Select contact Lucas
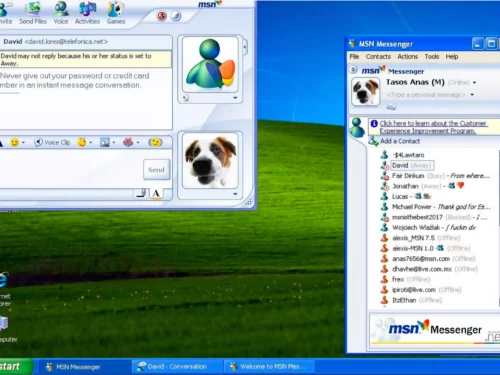 click(406, 196)
